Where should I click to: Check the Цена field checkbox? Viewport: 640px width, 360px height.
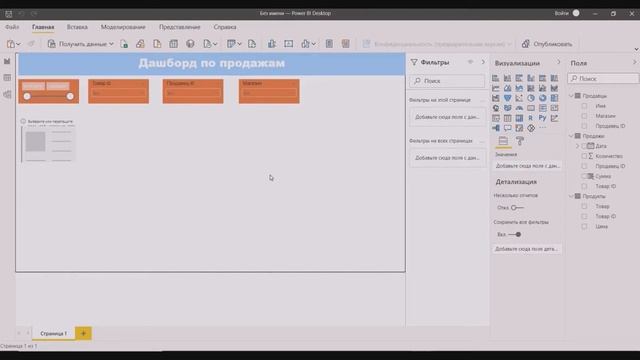[584, 227]
